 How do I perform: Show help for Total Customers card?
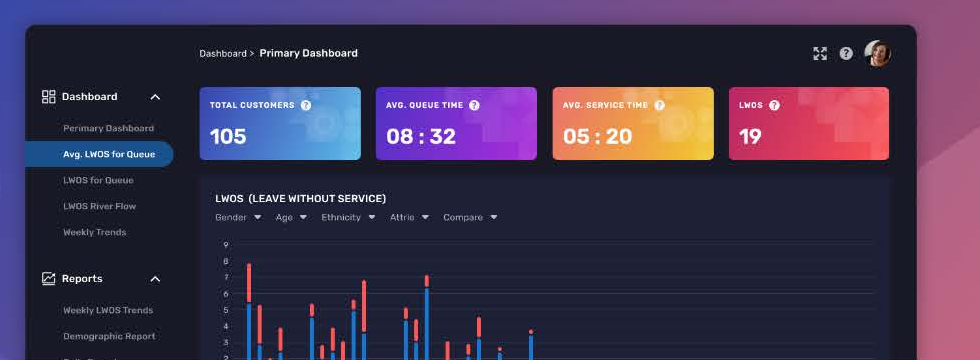306,105
